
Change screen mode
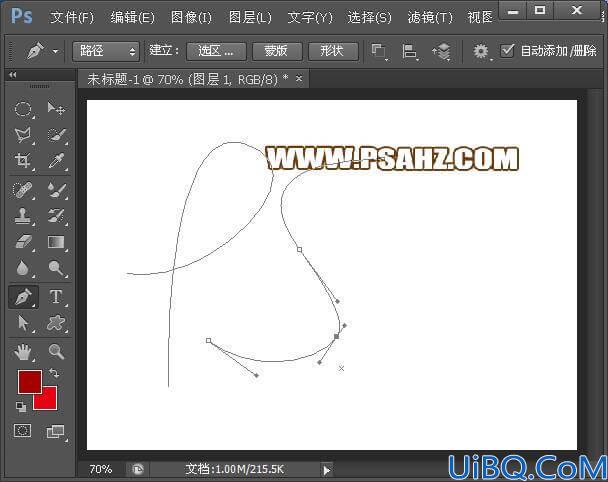click(x=55, y=431)
